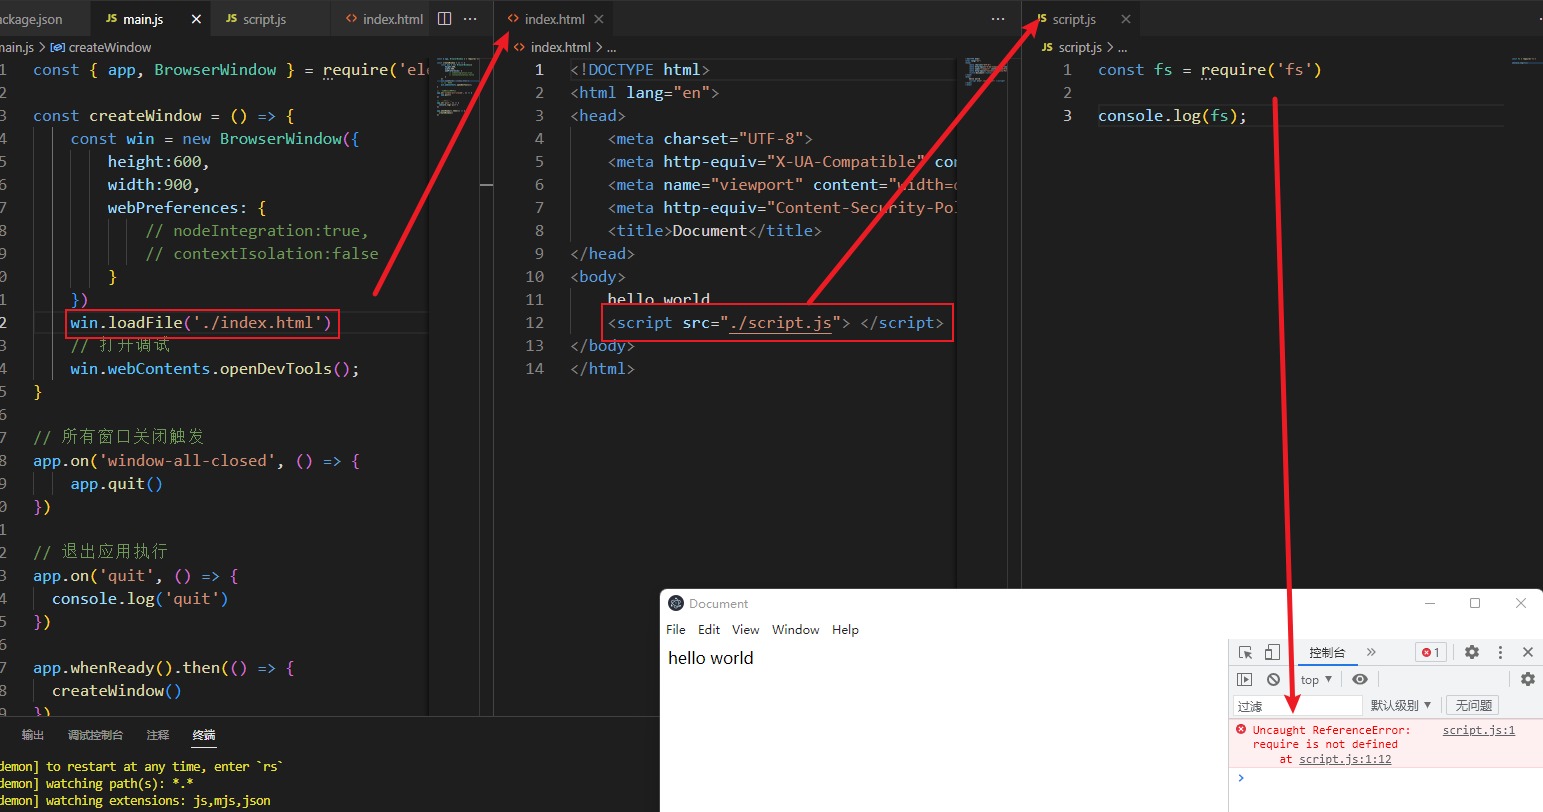Screen dimensions: 1543x812
Task: Clear the console with the ban icon
Action: coord(1273,680)
